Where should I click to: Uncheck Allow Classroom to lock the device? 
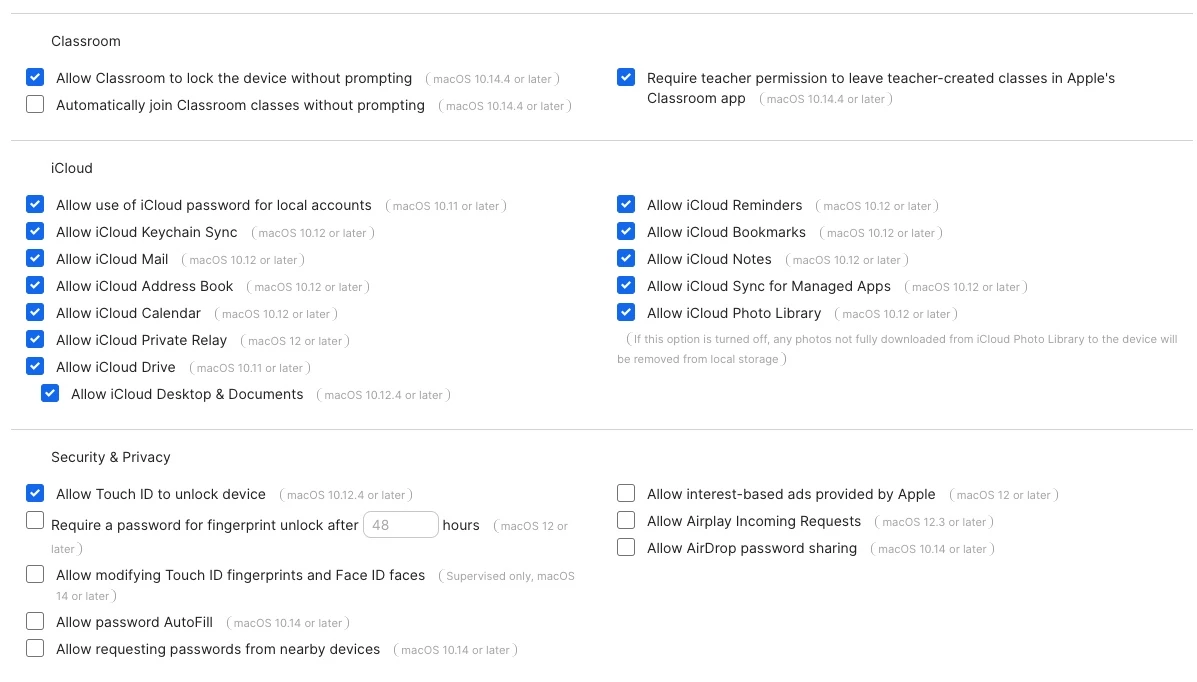click(x=35, y=77)
